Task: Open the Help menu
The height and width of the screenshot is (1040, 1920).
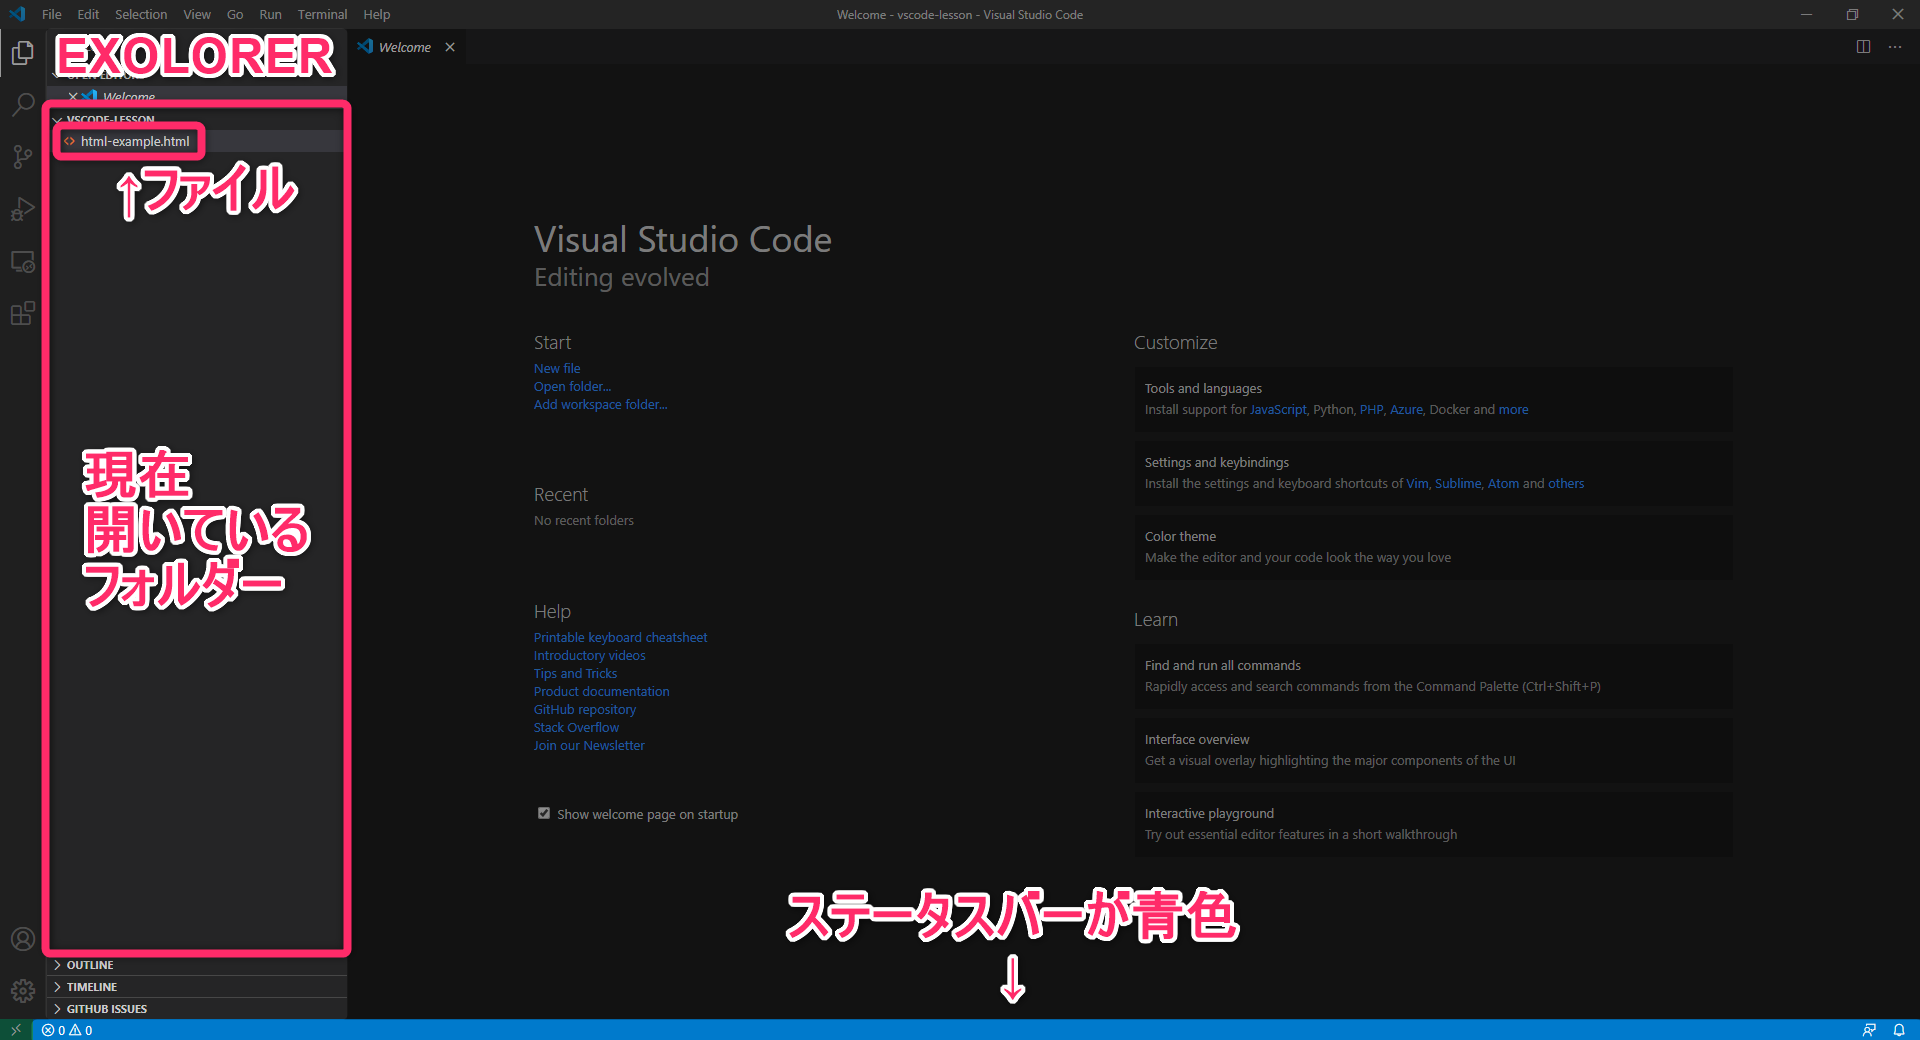Action: pyautogui.click(x=377, y=14)
